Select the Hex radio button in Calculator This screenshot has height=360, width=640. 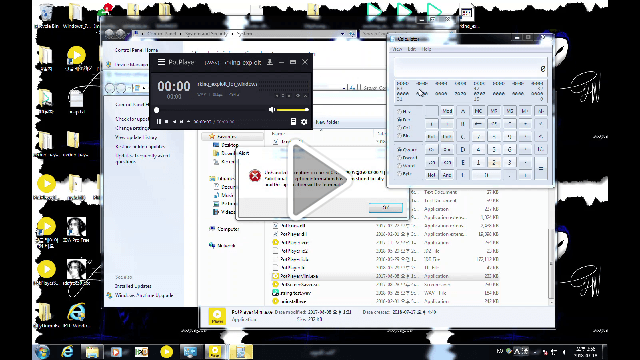(404, 111)
